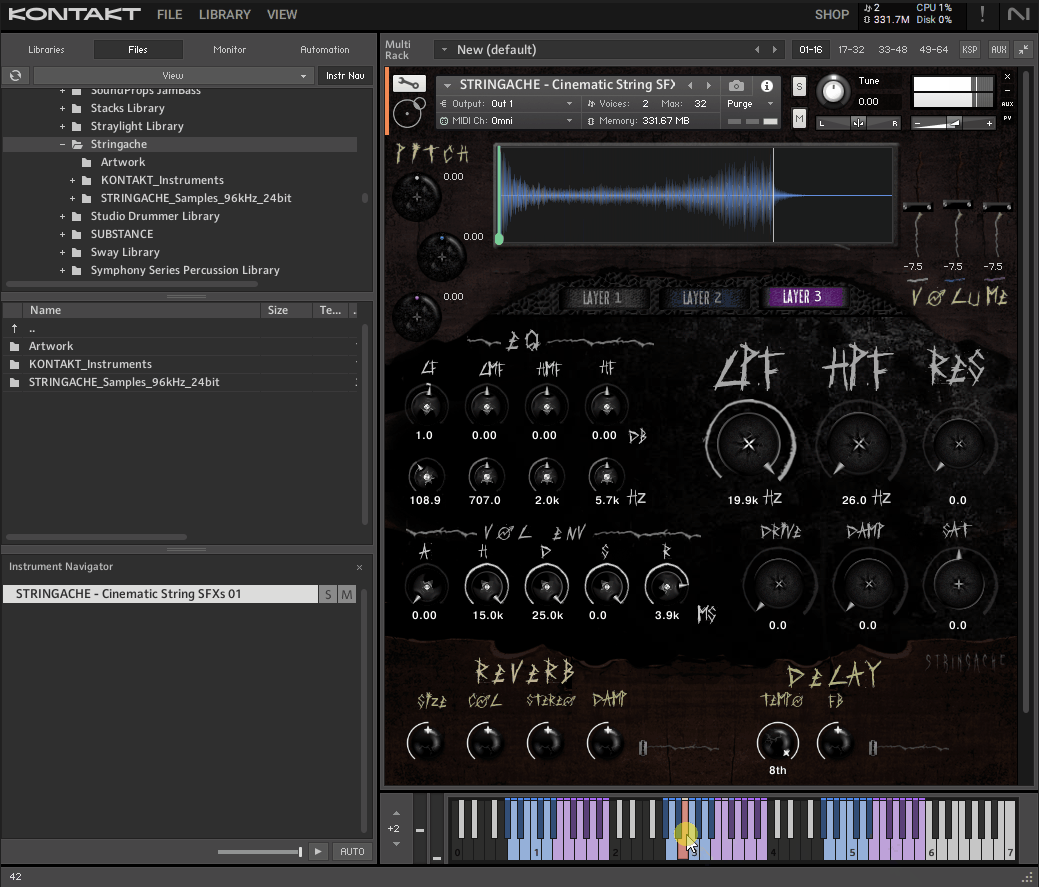Close the Instrument Navigator pane
1039x887 pixels.
click(x=359, y=567)
